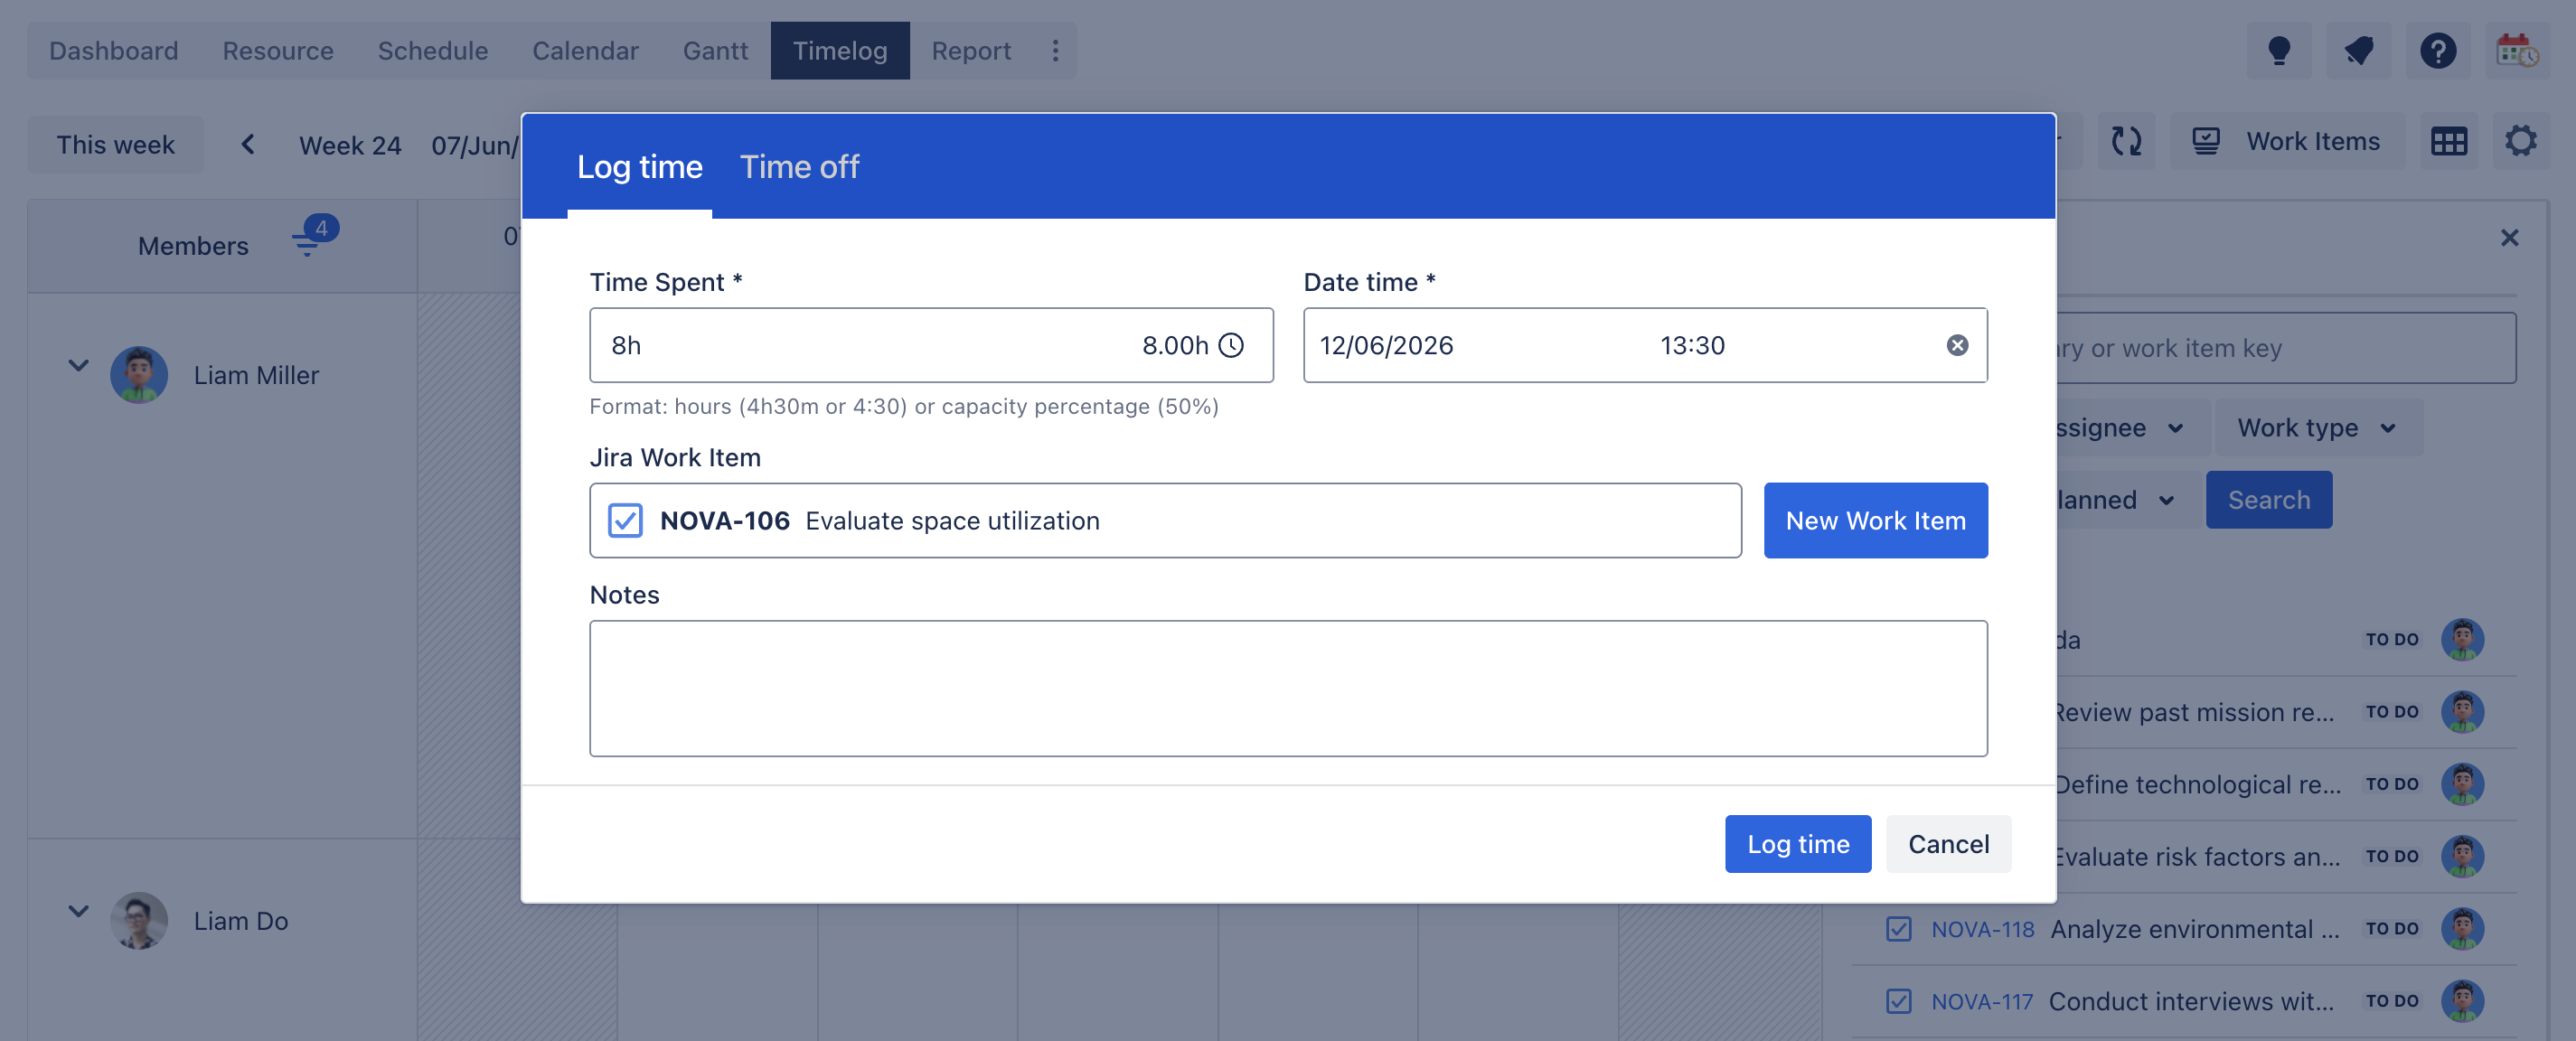Click the Members filter icon

point(308,240)
